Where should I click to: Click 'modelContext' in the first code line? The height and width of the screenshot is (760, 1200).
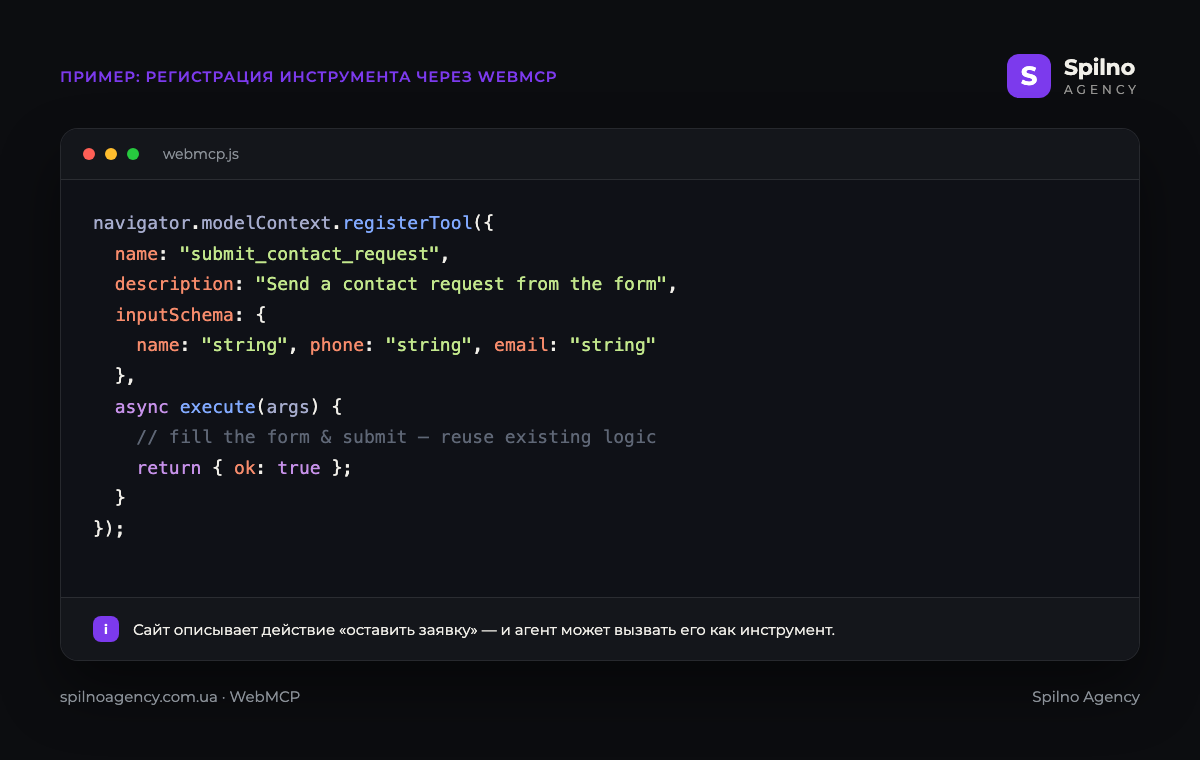pyautogui.click(x=267, y=223)
